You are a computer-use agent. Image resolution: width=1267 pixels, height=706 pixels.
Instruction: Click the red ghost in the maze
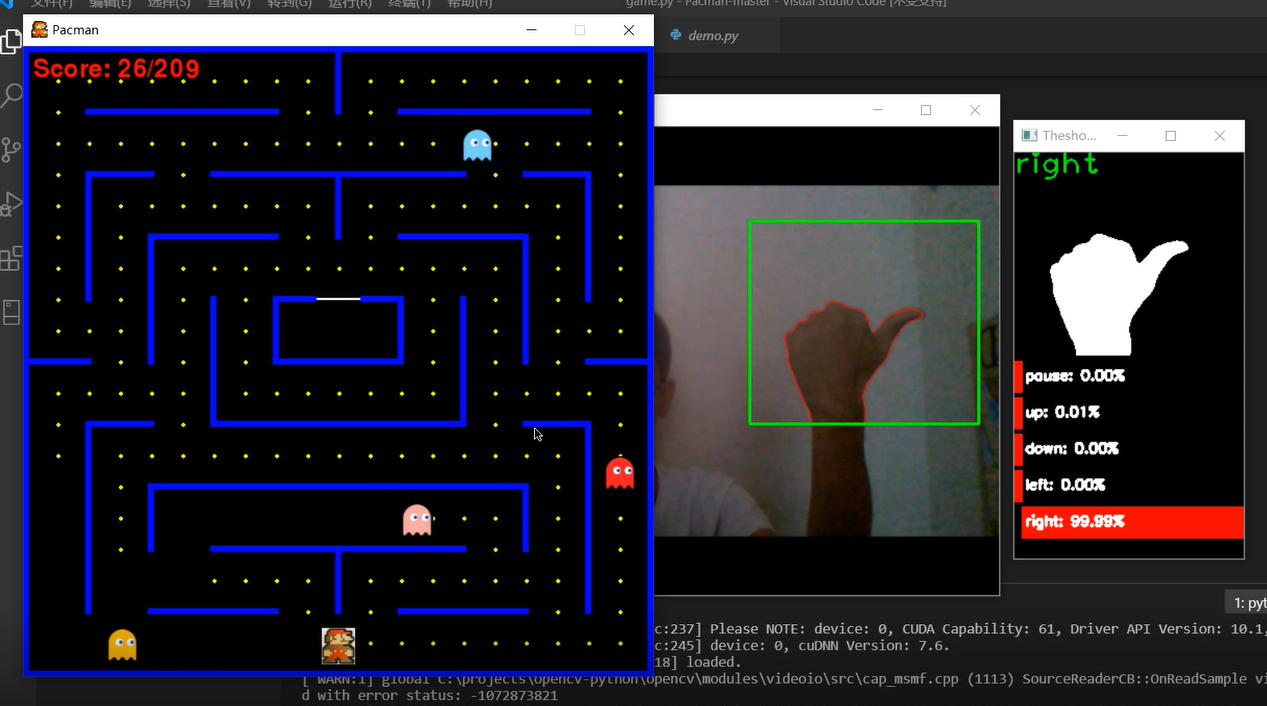620,473
